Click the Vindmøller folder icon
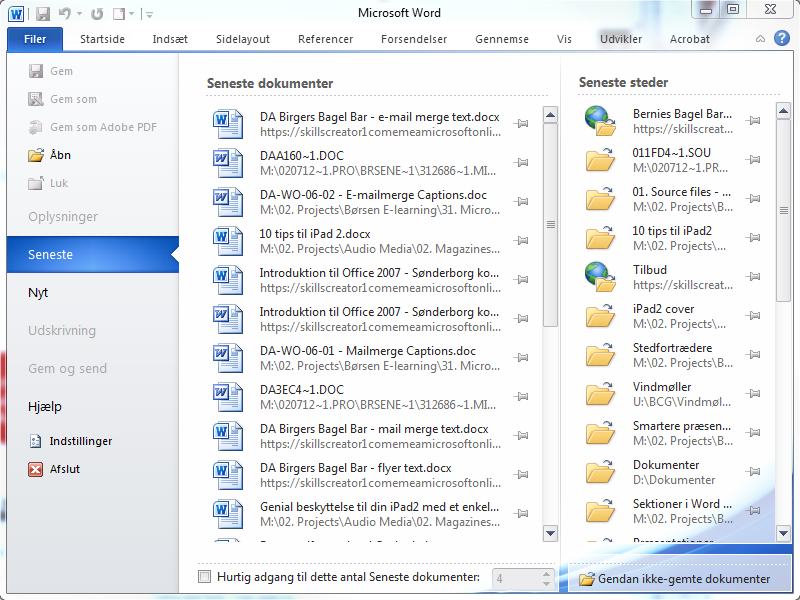Viewport: 800px width, 600px height. (600, 394)
